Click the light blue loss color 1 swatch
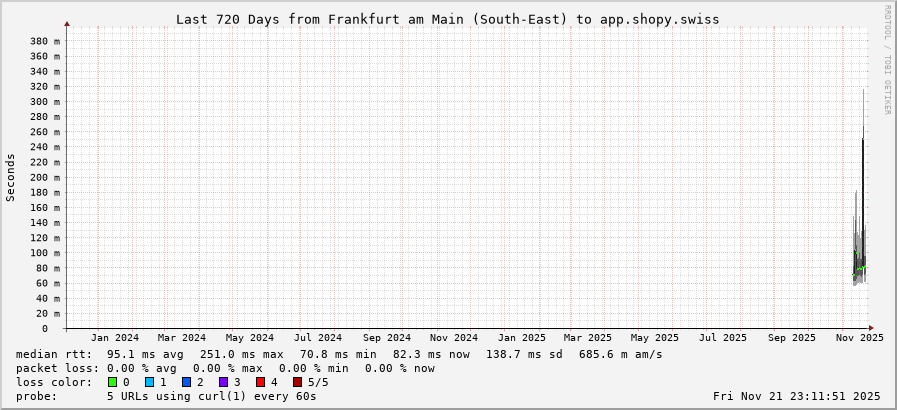 tap(149, 382)
